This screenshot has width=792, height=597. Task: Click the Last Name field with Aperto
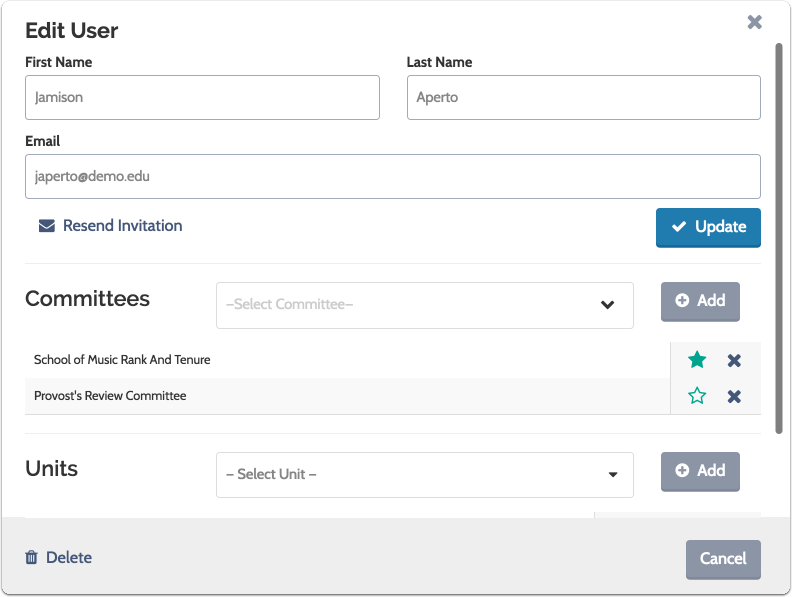pyautogui.click(x=583, y=97)
